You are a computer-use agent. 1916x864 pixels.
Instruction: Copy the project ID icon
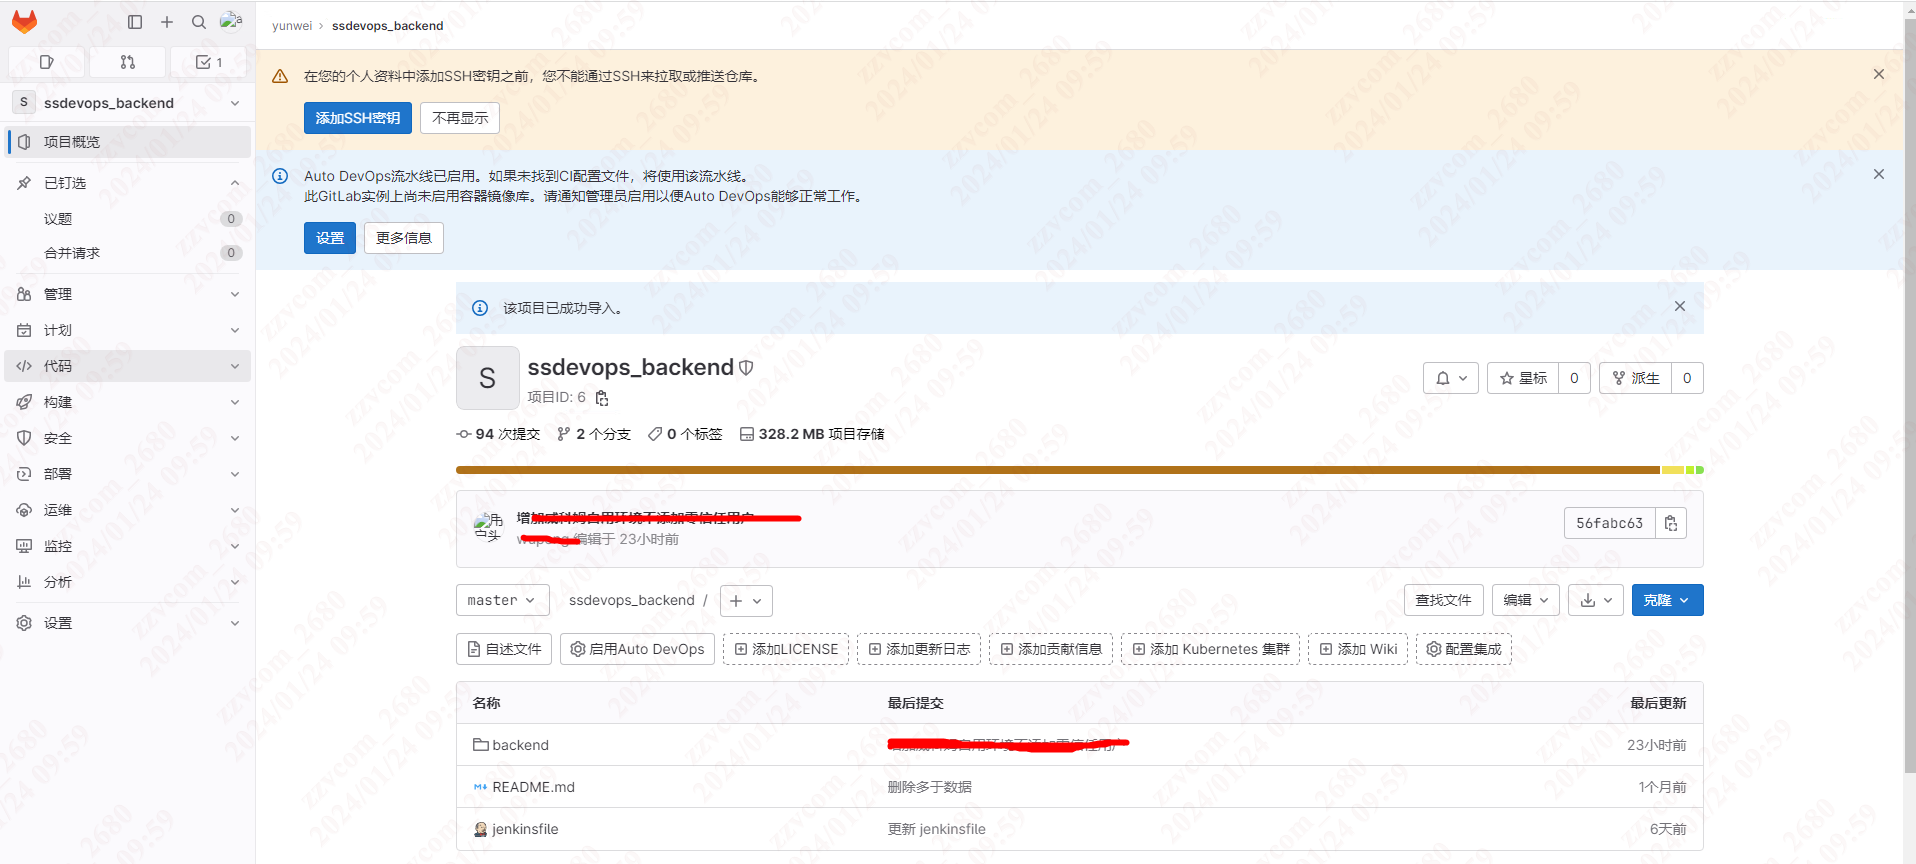(x=602, y=398)
